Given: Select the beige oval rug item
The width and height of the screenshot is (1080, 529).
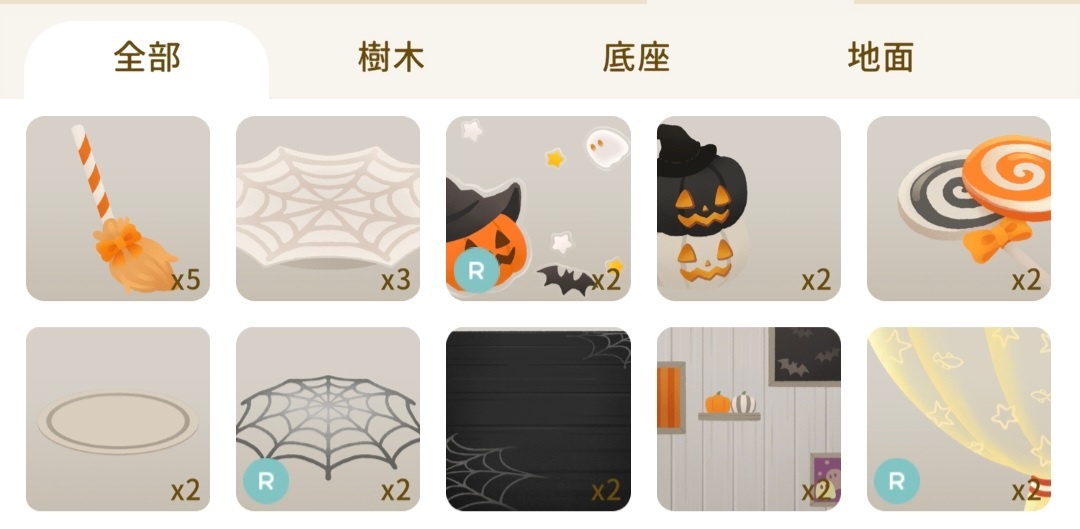Looking at the screenshot, I should (118, 419).
